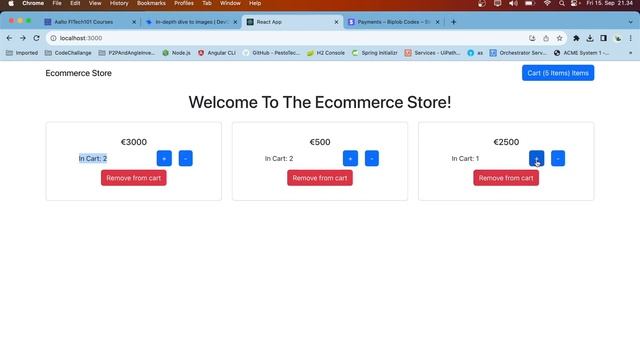The height and width of the screenshot is (360, 640).
Task: Remove the €3000 product from cart
Action: (x=134, y=178)
